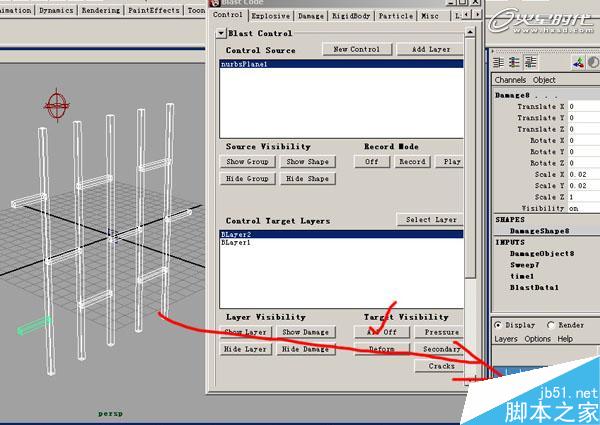This screenshot has width=600, height=425.
Task: Click the Show Layer button
Action: (246, 332)
